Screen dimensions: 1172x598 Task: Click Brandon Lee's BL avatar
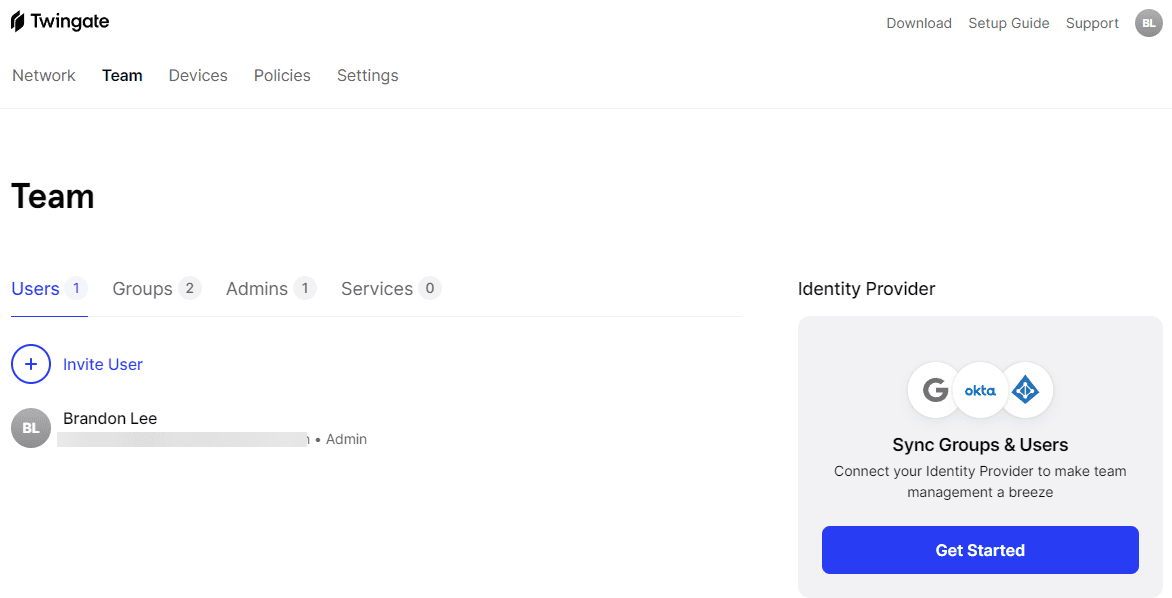[31, 428]
